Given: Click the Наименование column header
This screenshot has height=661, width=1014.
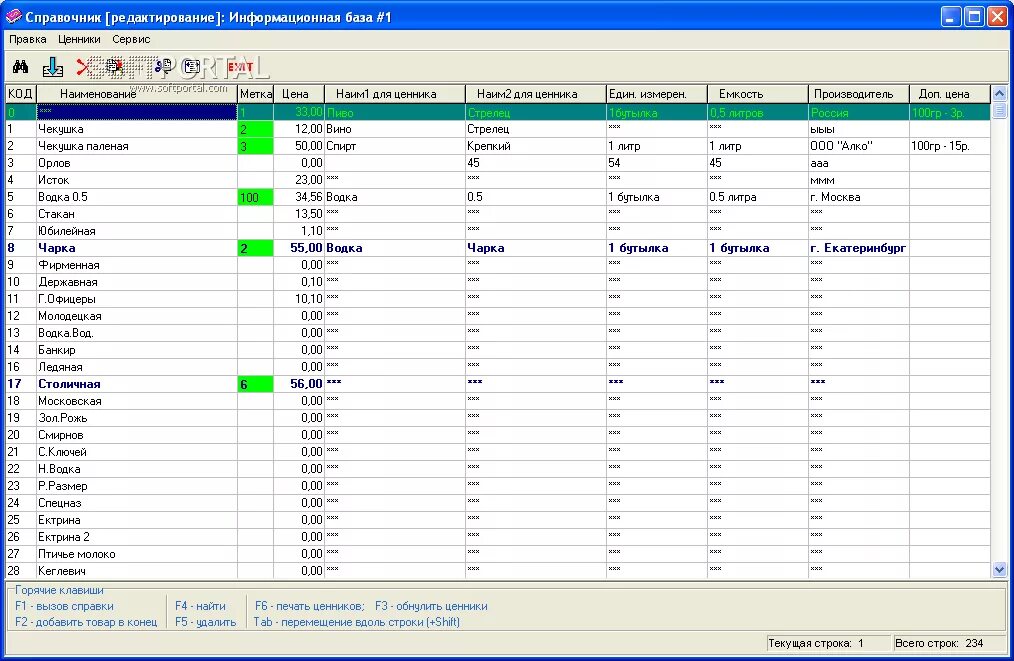Looking at the screenshot, I should [137, 94].
